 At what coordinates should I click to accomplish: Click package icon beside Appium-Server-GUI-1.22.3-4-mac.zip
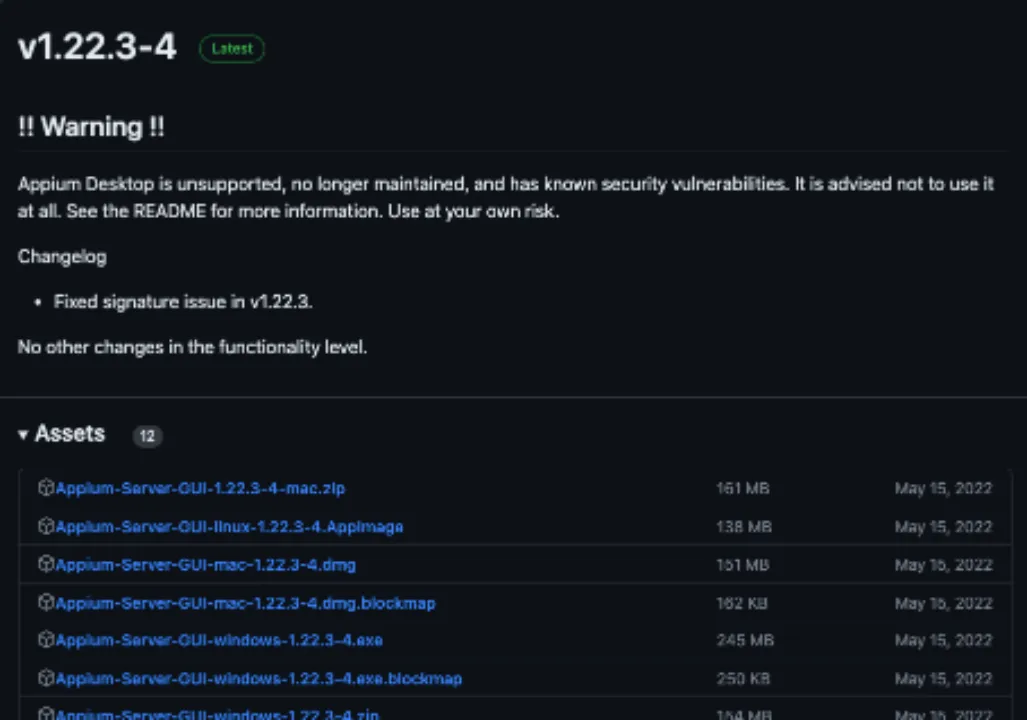point(45,488)
